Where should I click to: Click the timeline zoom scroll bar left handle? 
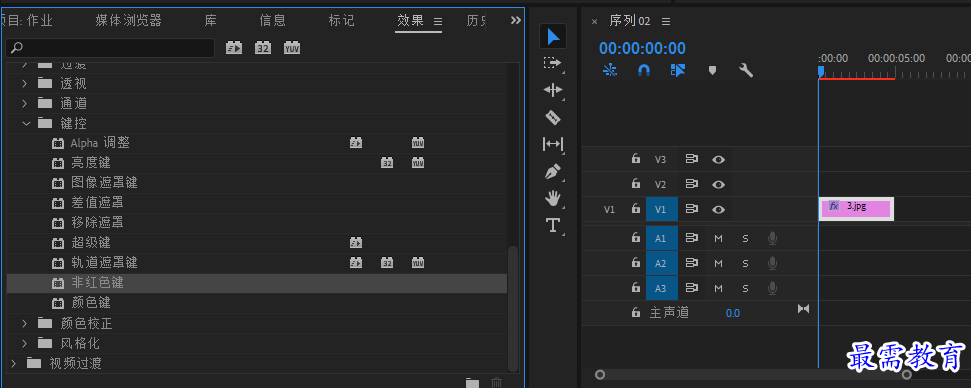coord(599,374)
